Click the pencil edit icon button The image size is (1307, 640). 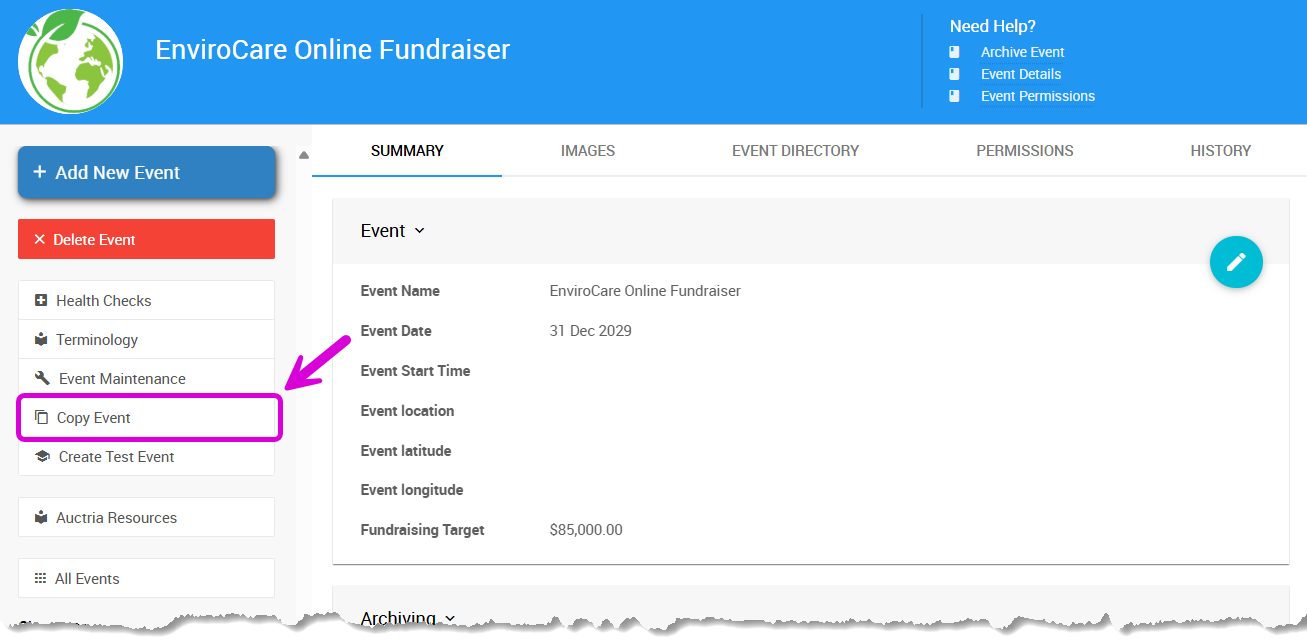click(1236, 262)
